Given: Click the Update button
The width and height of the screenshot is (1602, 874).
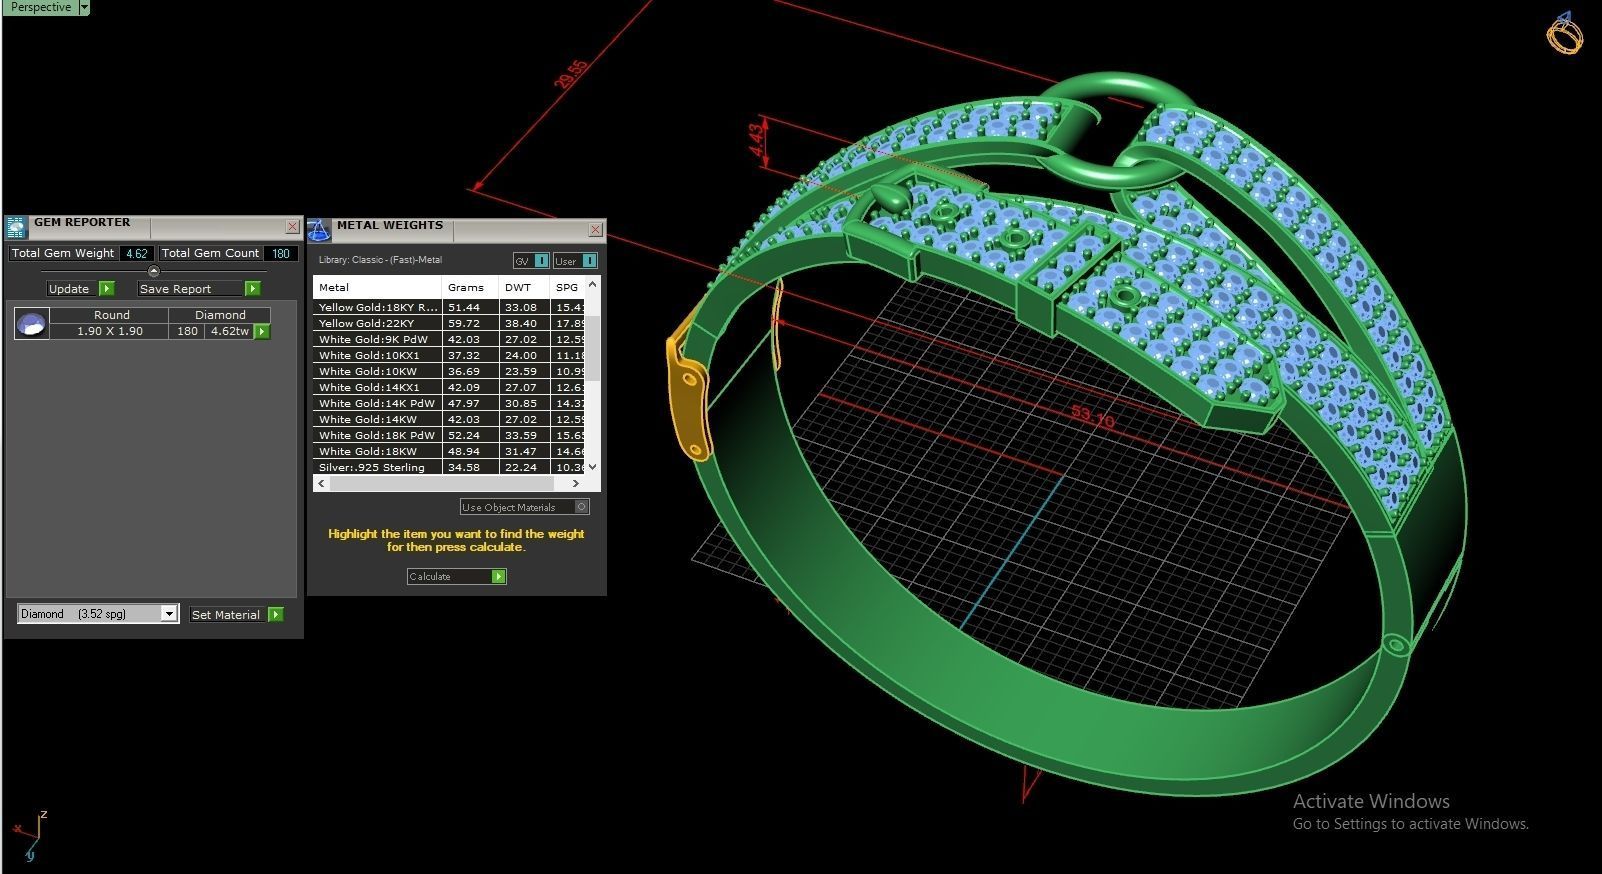Looking at the screenshot, I should point(72,289).
